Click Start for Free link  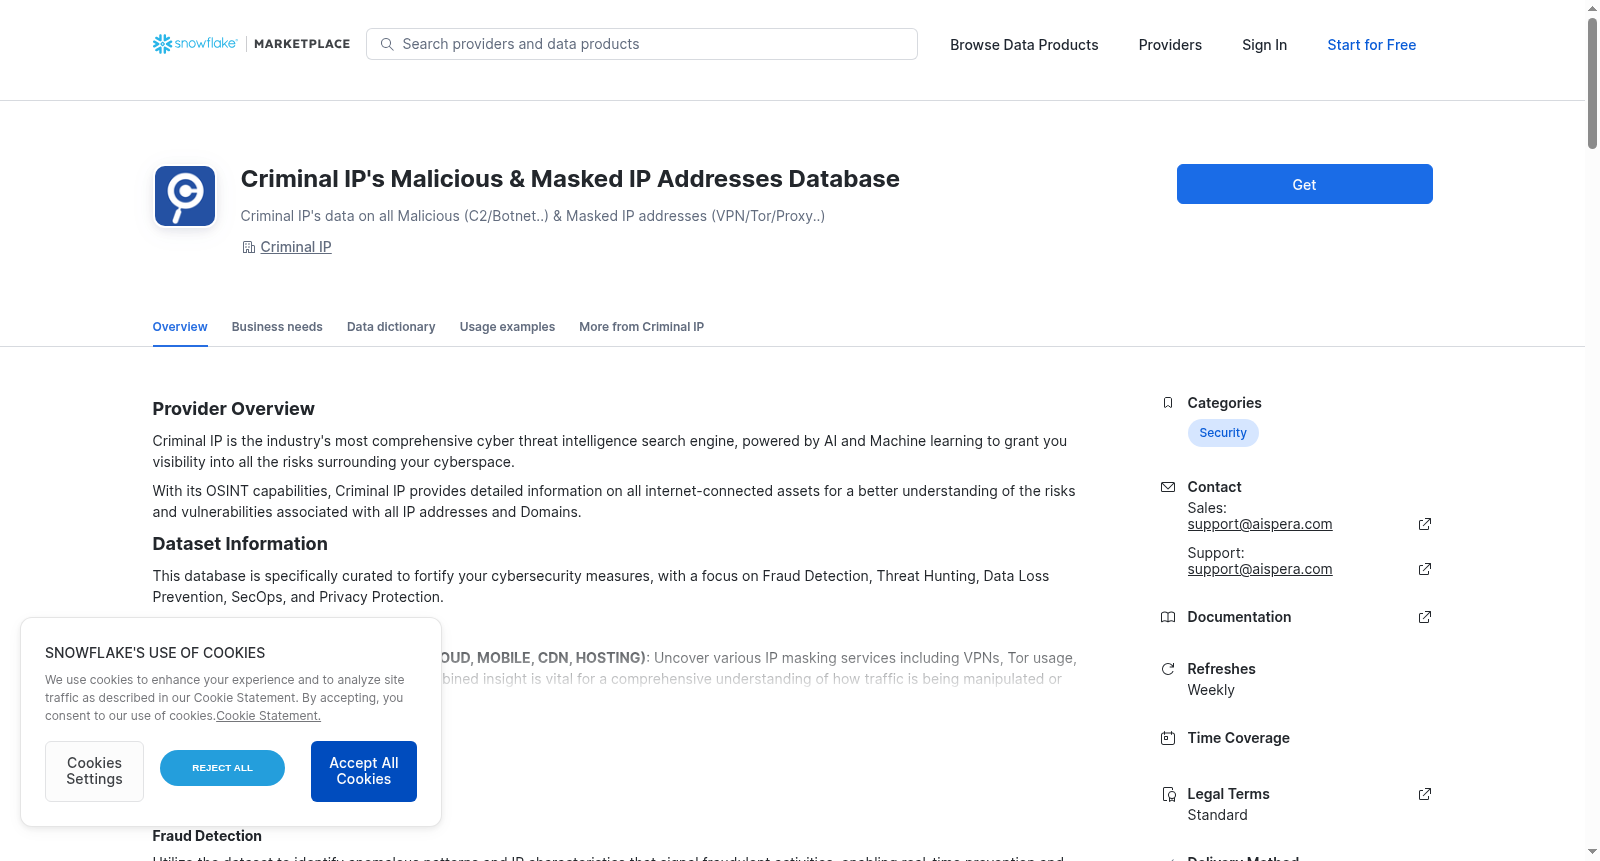1371,45
